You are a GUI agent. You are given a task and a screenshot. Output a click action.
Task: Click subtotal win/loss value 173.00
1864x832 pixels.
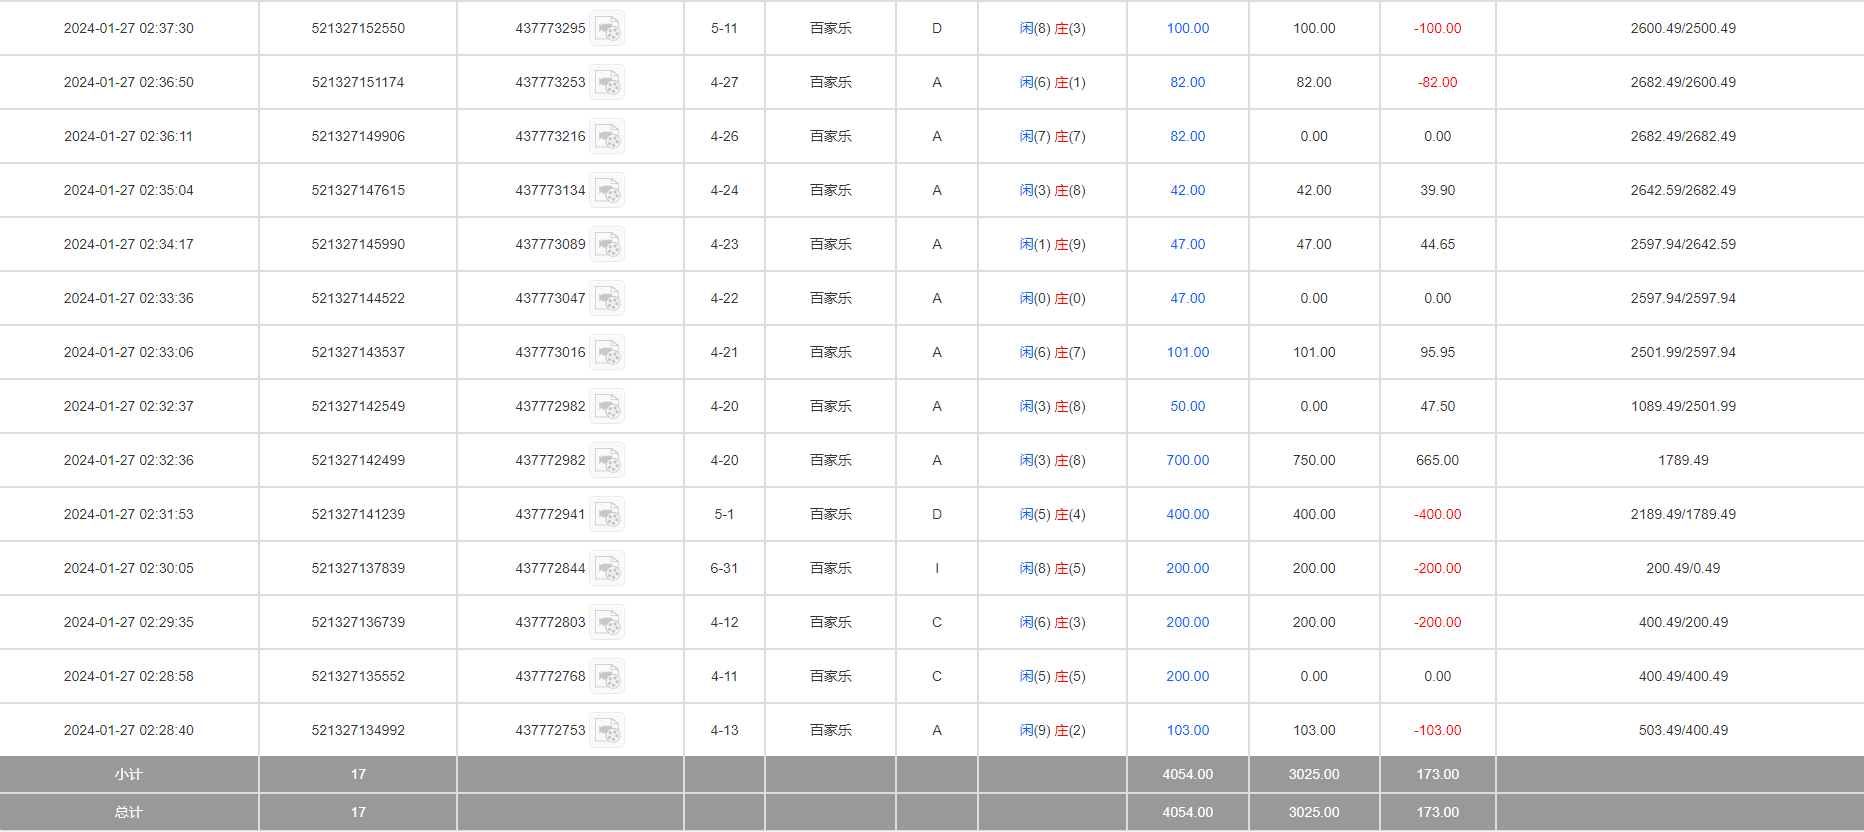pyautogui.click(x=1437, y=774)
